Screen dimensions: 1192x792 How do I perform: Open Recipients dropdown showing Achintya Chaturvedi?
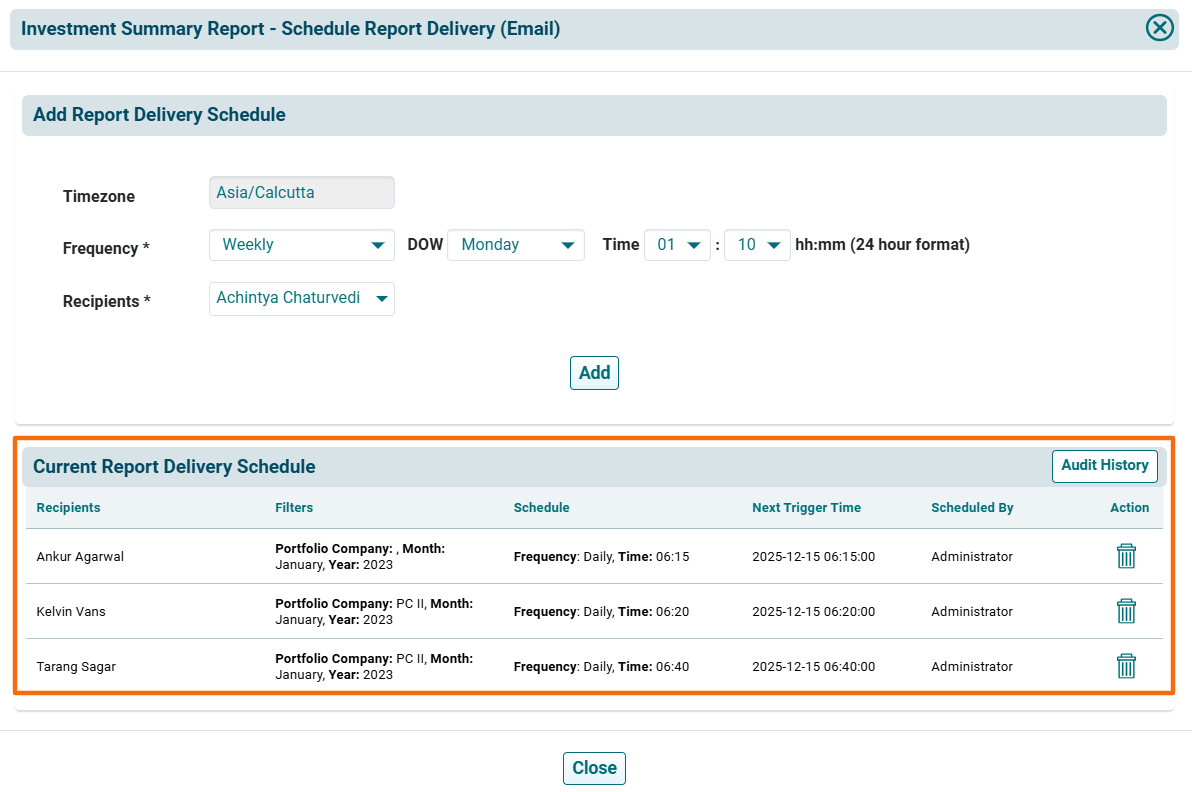[301, 299]
